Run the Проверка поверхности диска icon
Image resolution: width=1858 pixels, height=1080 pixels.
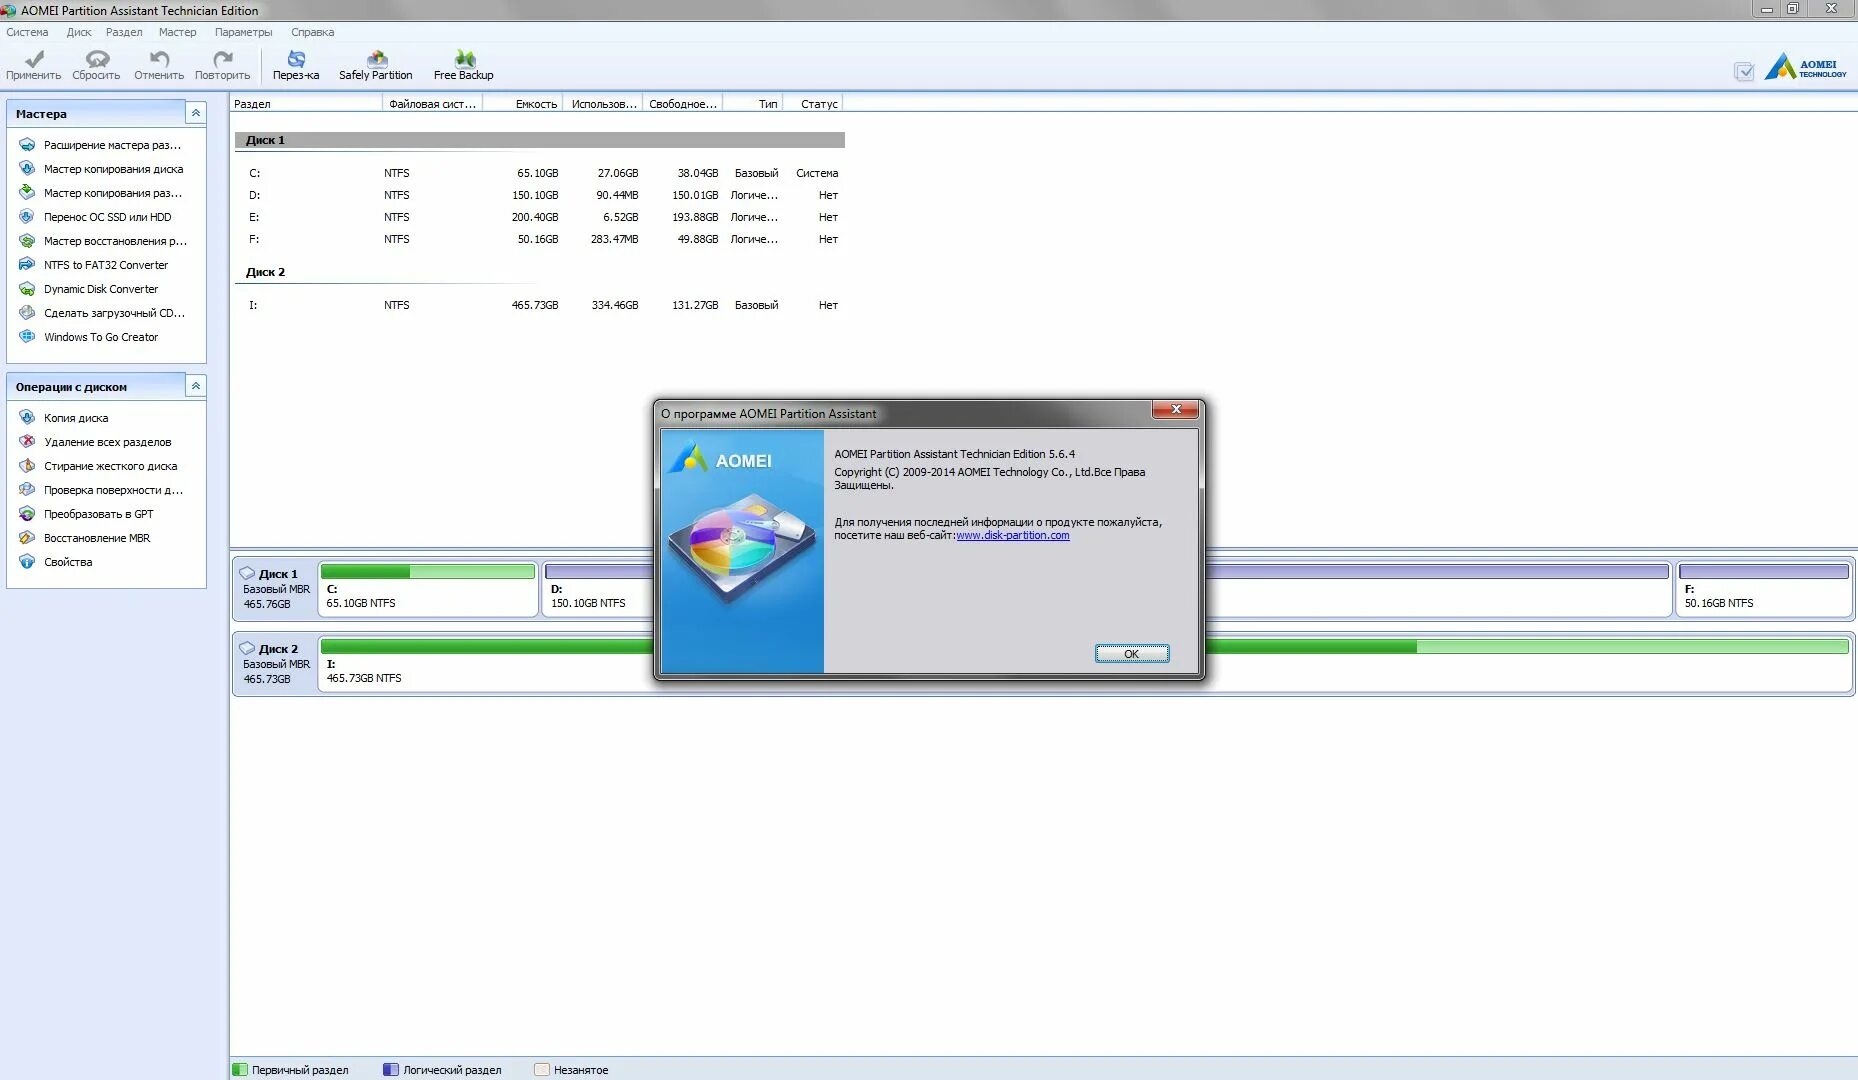(x=27, y=490)
